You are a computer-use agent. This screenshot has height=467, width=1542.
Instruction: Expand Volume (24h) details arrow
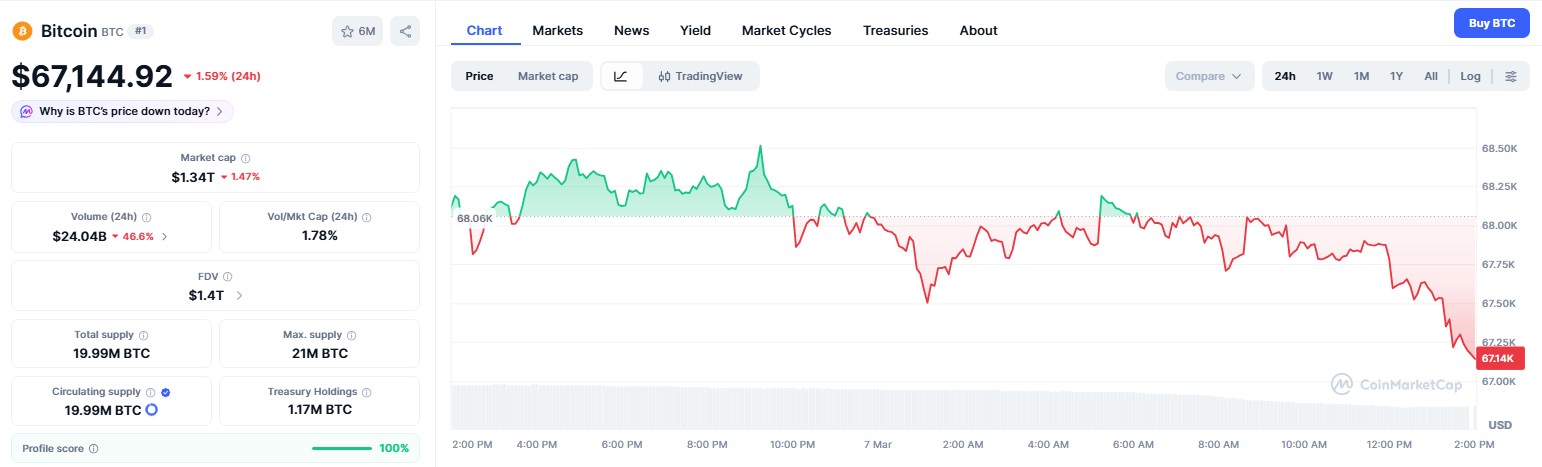165,236
